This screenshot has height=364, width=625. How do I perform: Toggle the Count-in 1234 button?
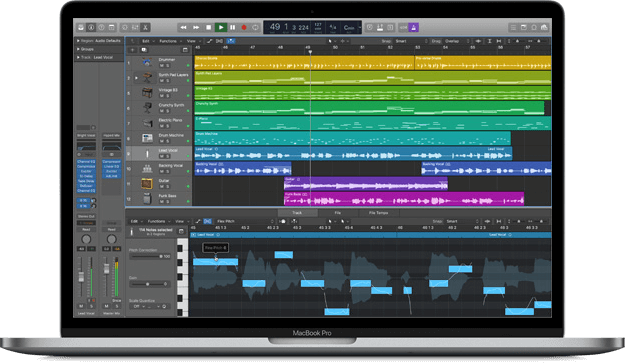pos(403,28)
